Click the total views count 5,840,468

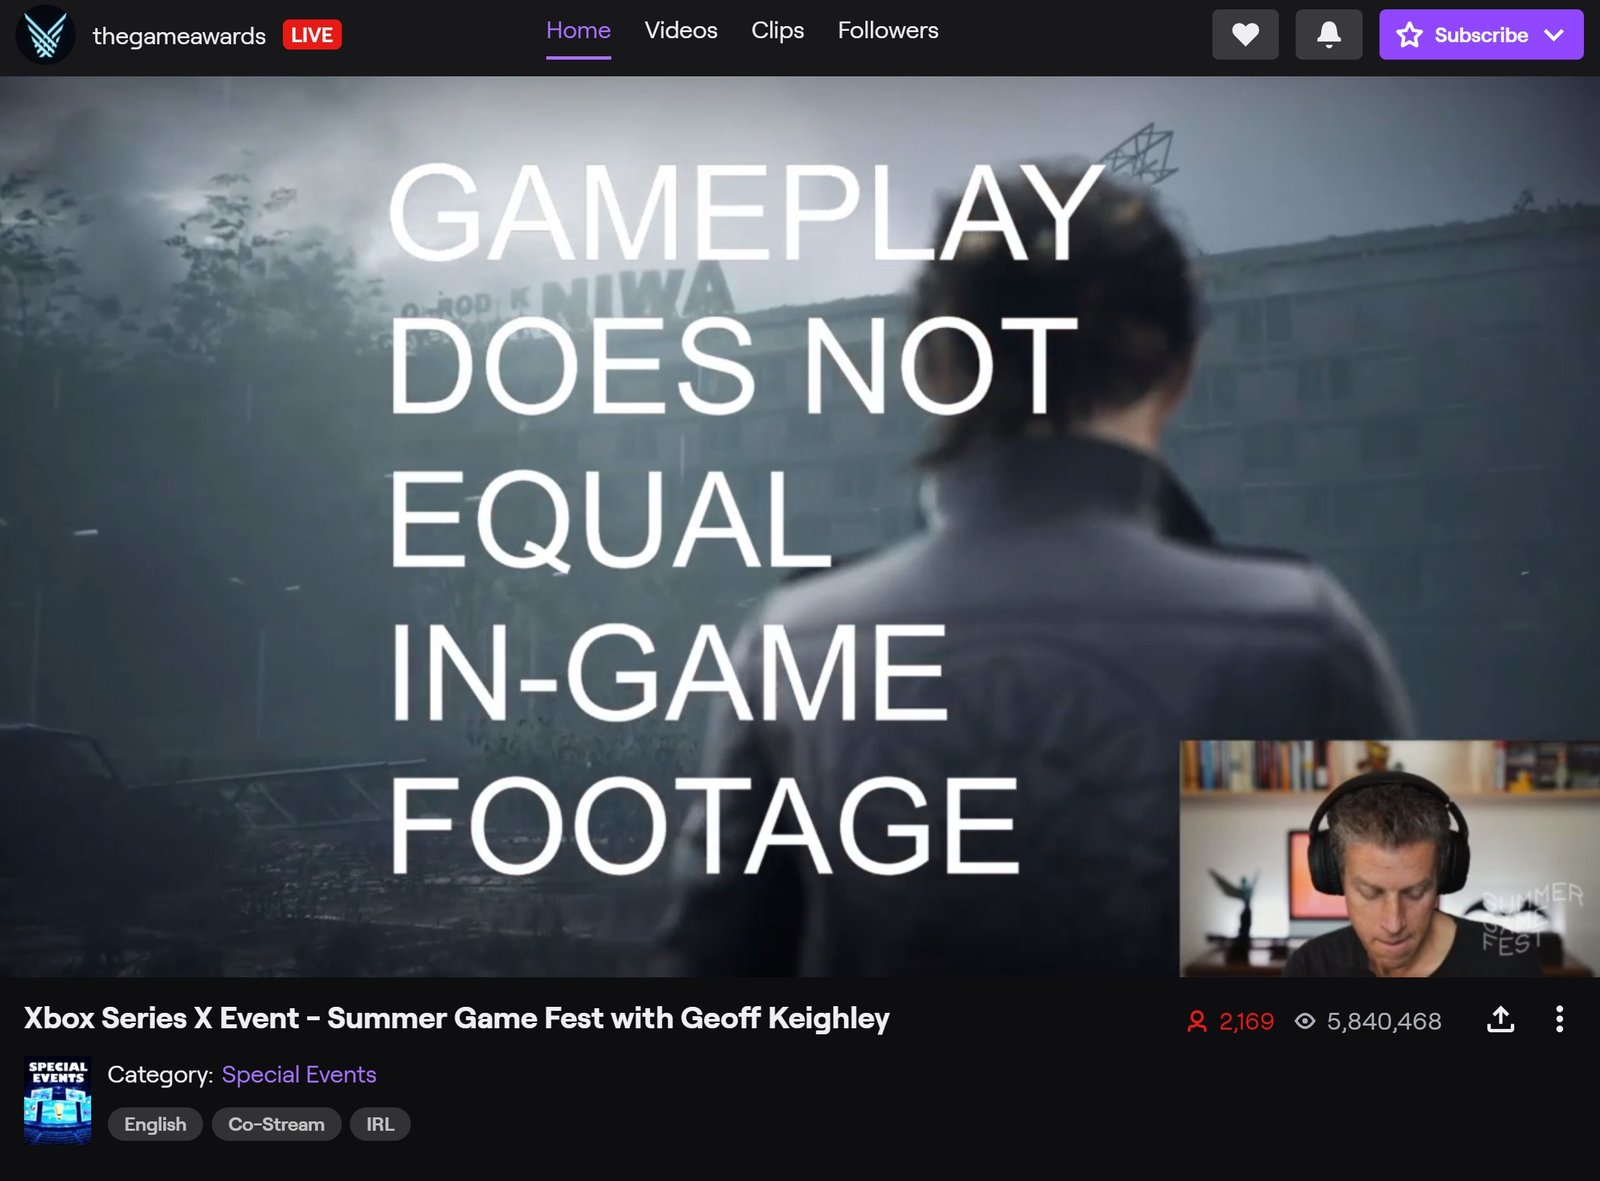click(1384, 1021)
